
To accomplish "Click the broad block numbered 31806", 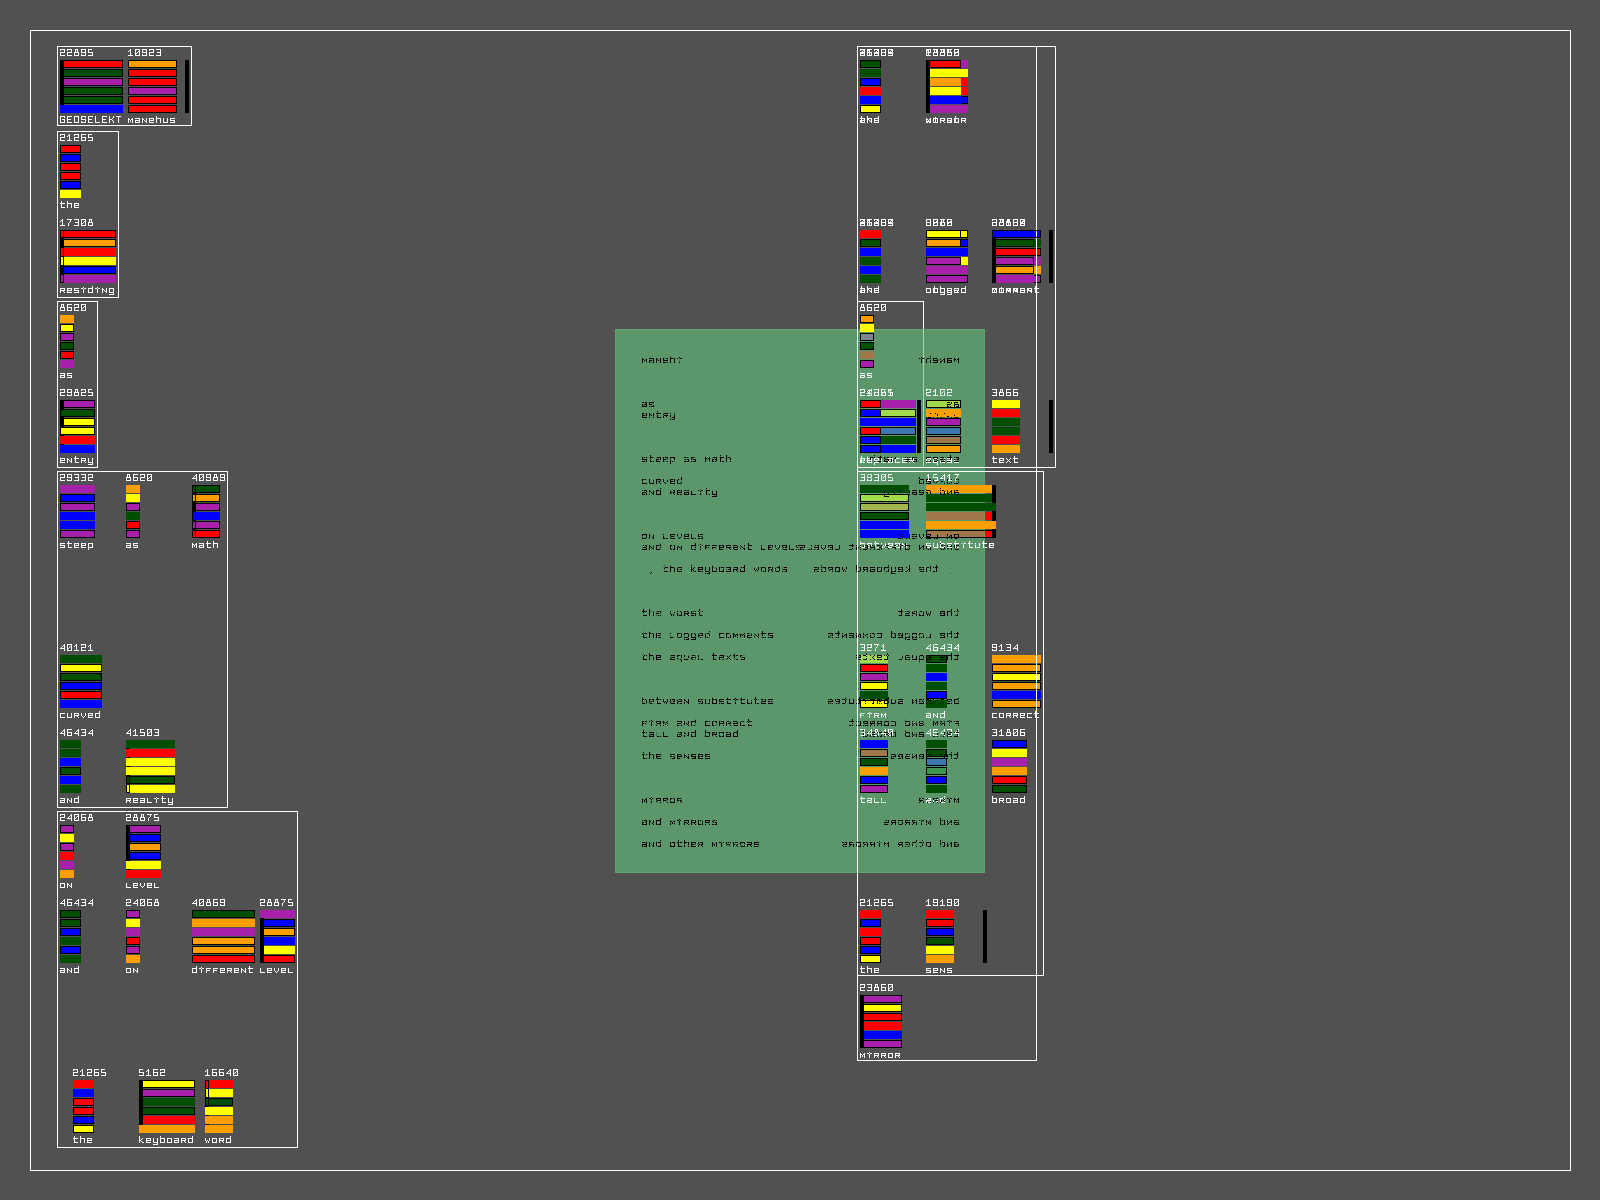I will (x=1009, y=766).
